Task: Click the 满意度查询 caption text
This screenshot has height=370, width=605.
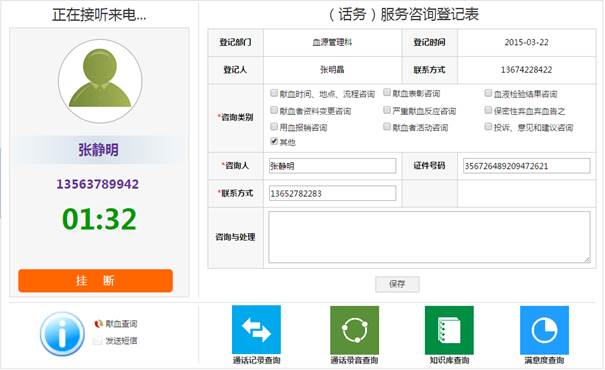Action: pos(544,360)
